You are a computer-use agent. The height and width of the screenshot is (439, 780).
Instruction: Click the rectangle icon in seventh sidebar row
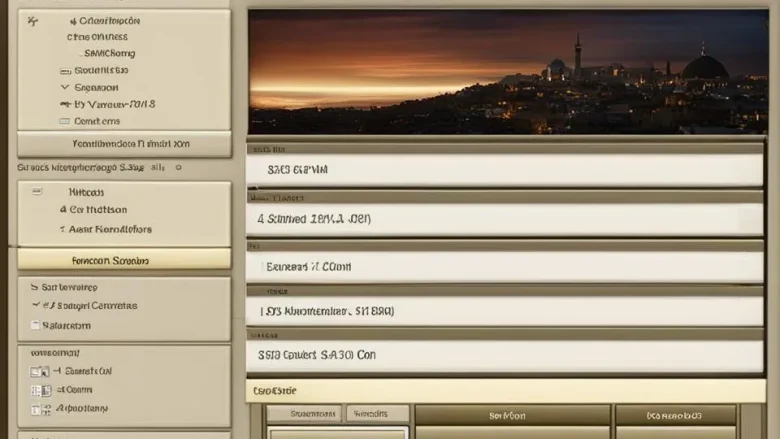point(66,121)
